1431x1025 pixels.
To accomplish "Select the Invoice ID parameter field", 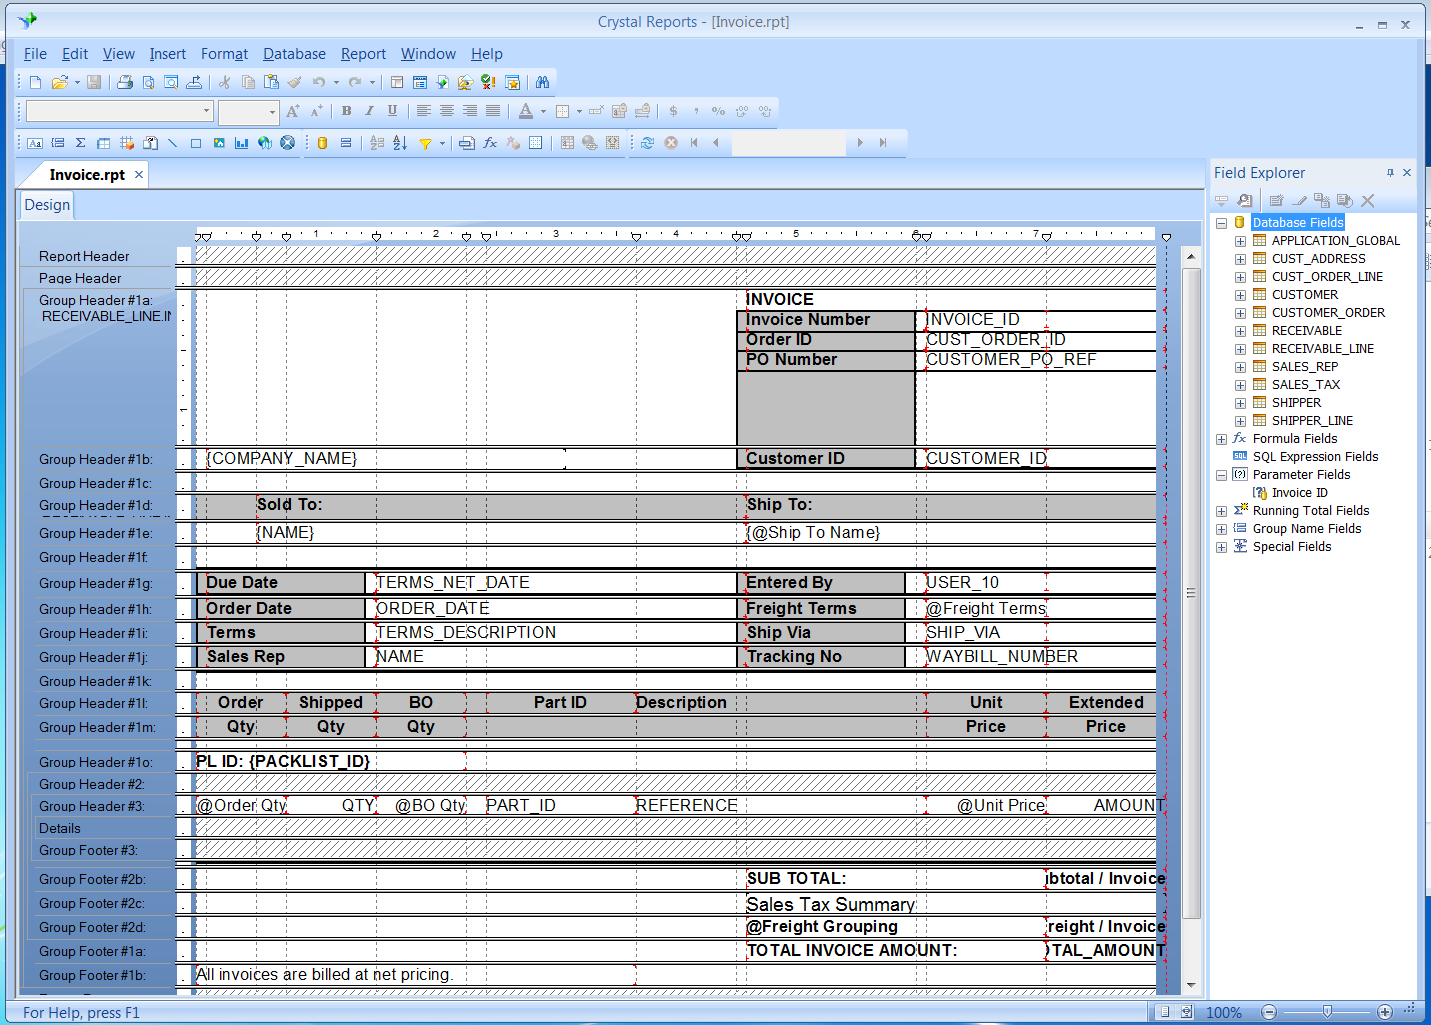I will click(1299, 493).
